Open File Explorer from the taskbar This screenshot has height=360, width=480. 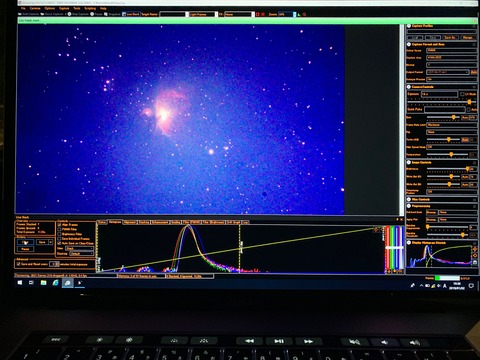point(43,283)
